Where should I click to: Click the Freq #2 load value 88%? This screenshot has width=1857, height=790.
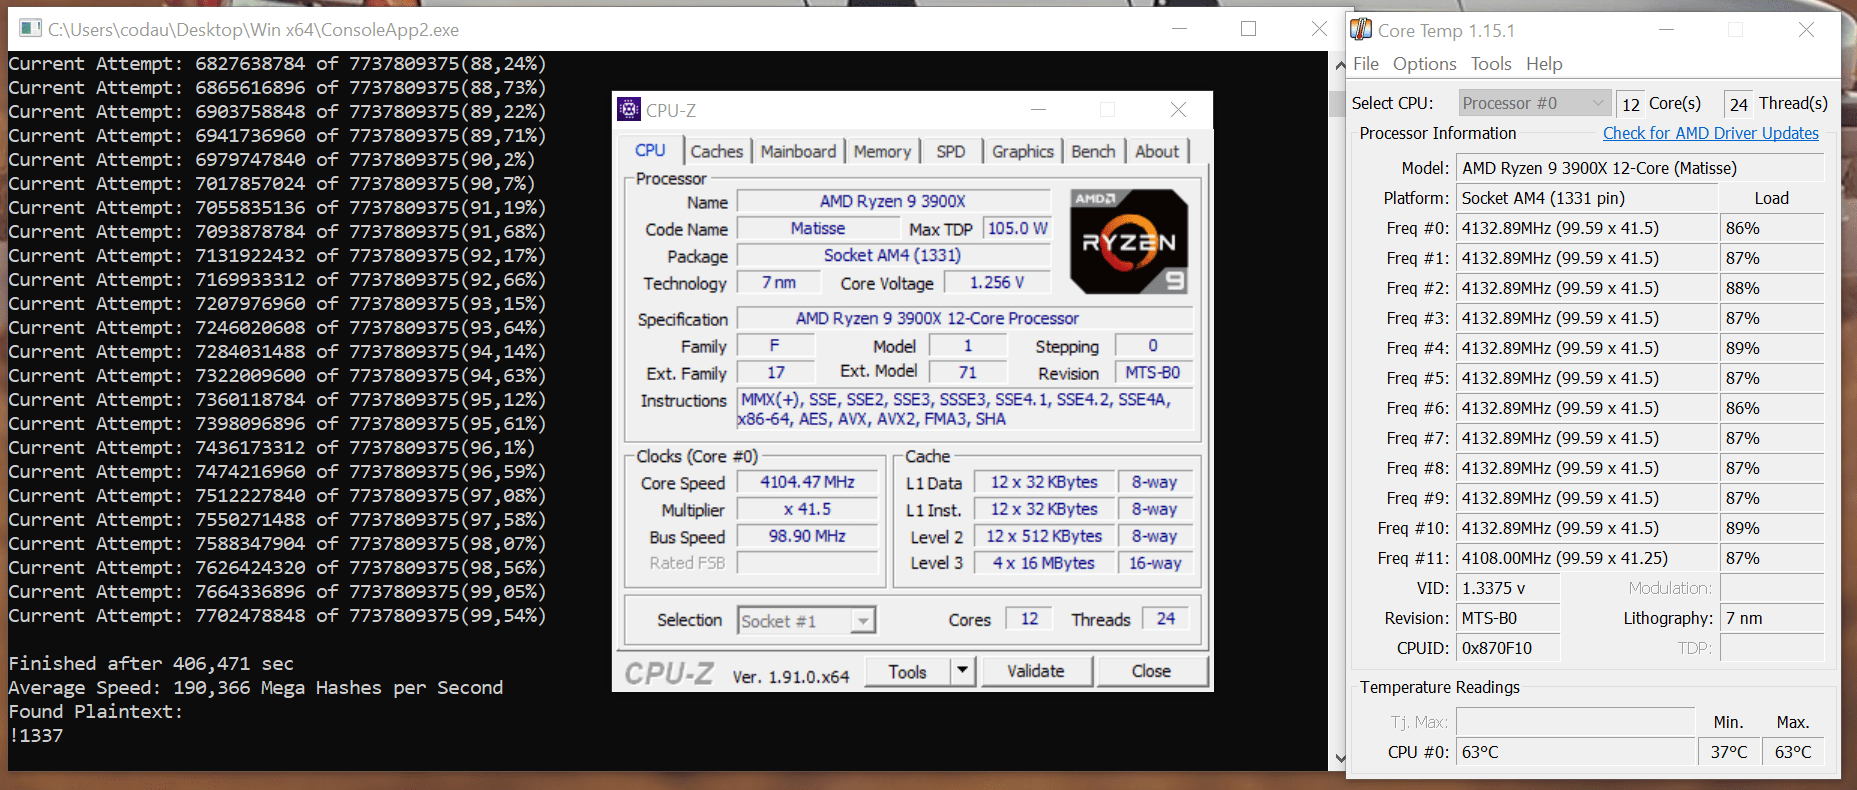click(1772, 288)
